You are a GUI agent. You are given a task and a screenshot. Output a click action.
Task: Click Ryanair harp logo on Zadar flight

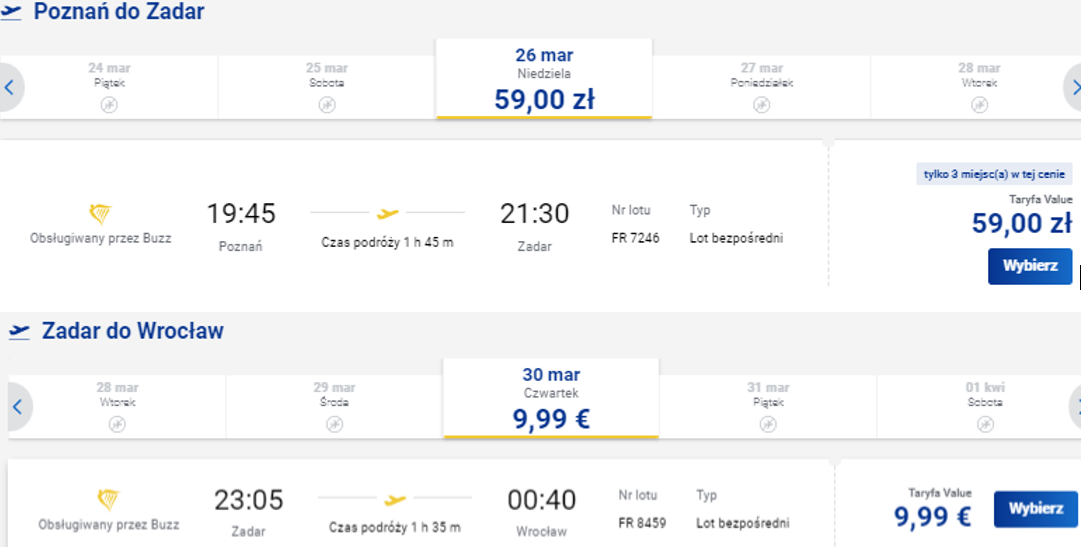coord(108,500)
